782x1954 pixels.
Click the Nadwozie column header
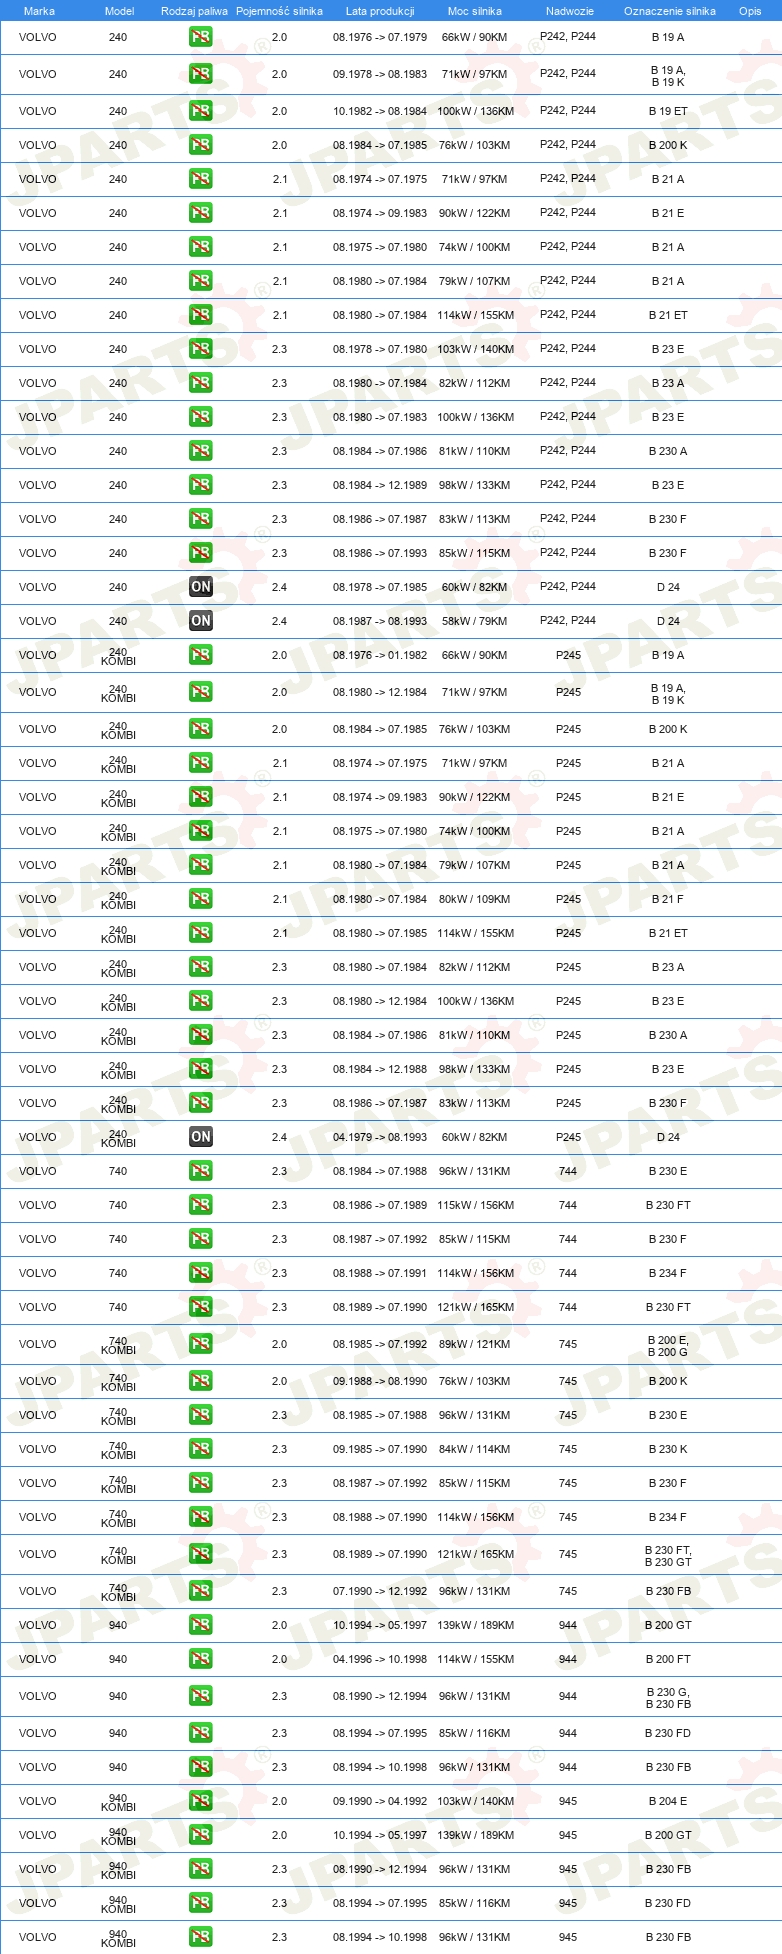click(x=570, y=11)
